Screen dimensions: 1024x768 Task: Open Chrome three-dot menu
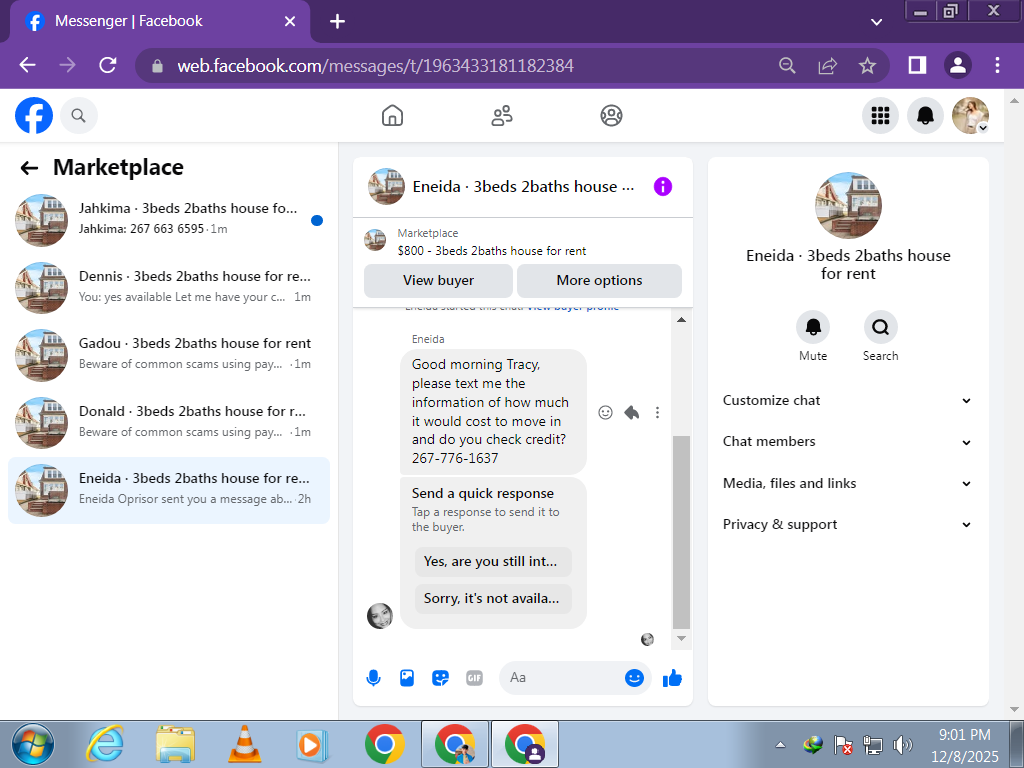click(x=997, y=65)
